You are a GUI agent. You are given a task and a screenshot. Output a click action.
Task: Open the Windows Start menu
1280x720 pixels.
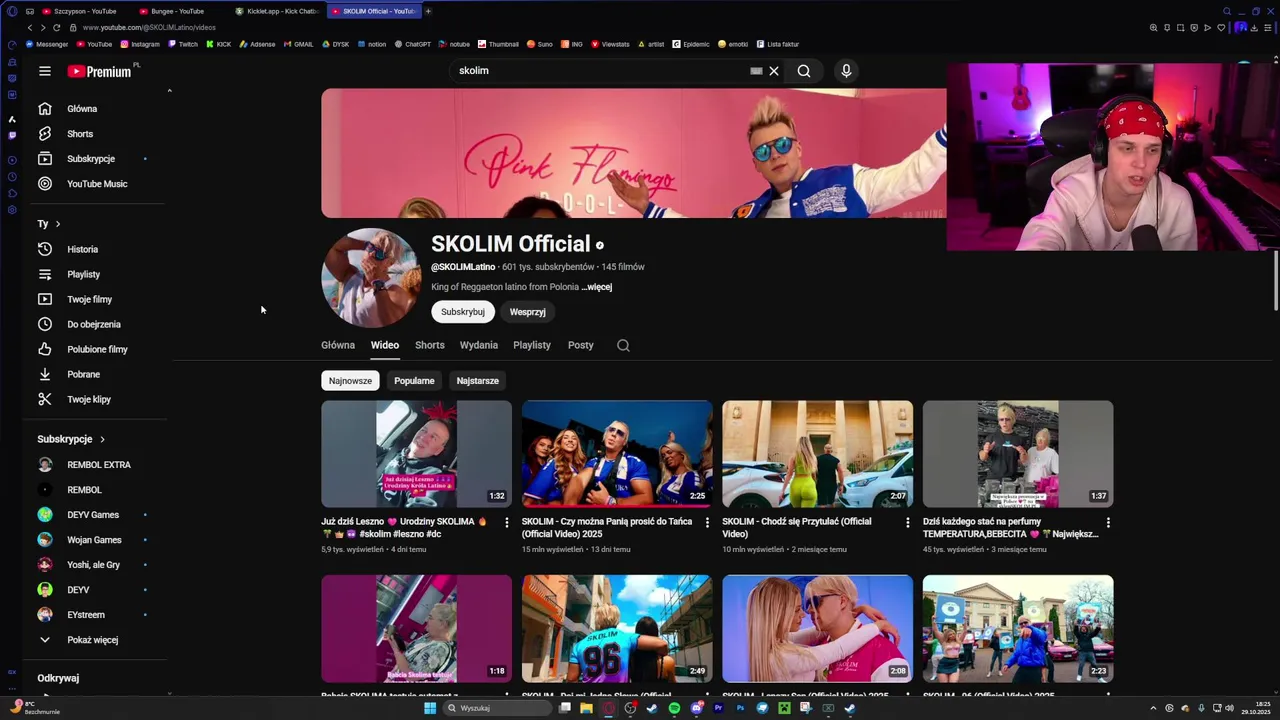pyautogui.click(x=430, y=708)
